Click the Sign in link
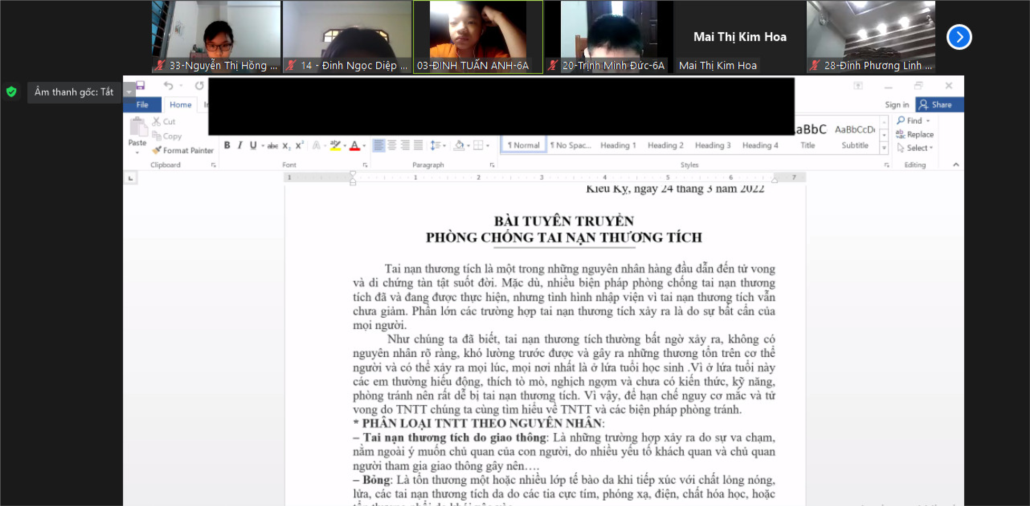This screenshot has height=506, width=1030. pyautogui.click(x=897, y=104)
